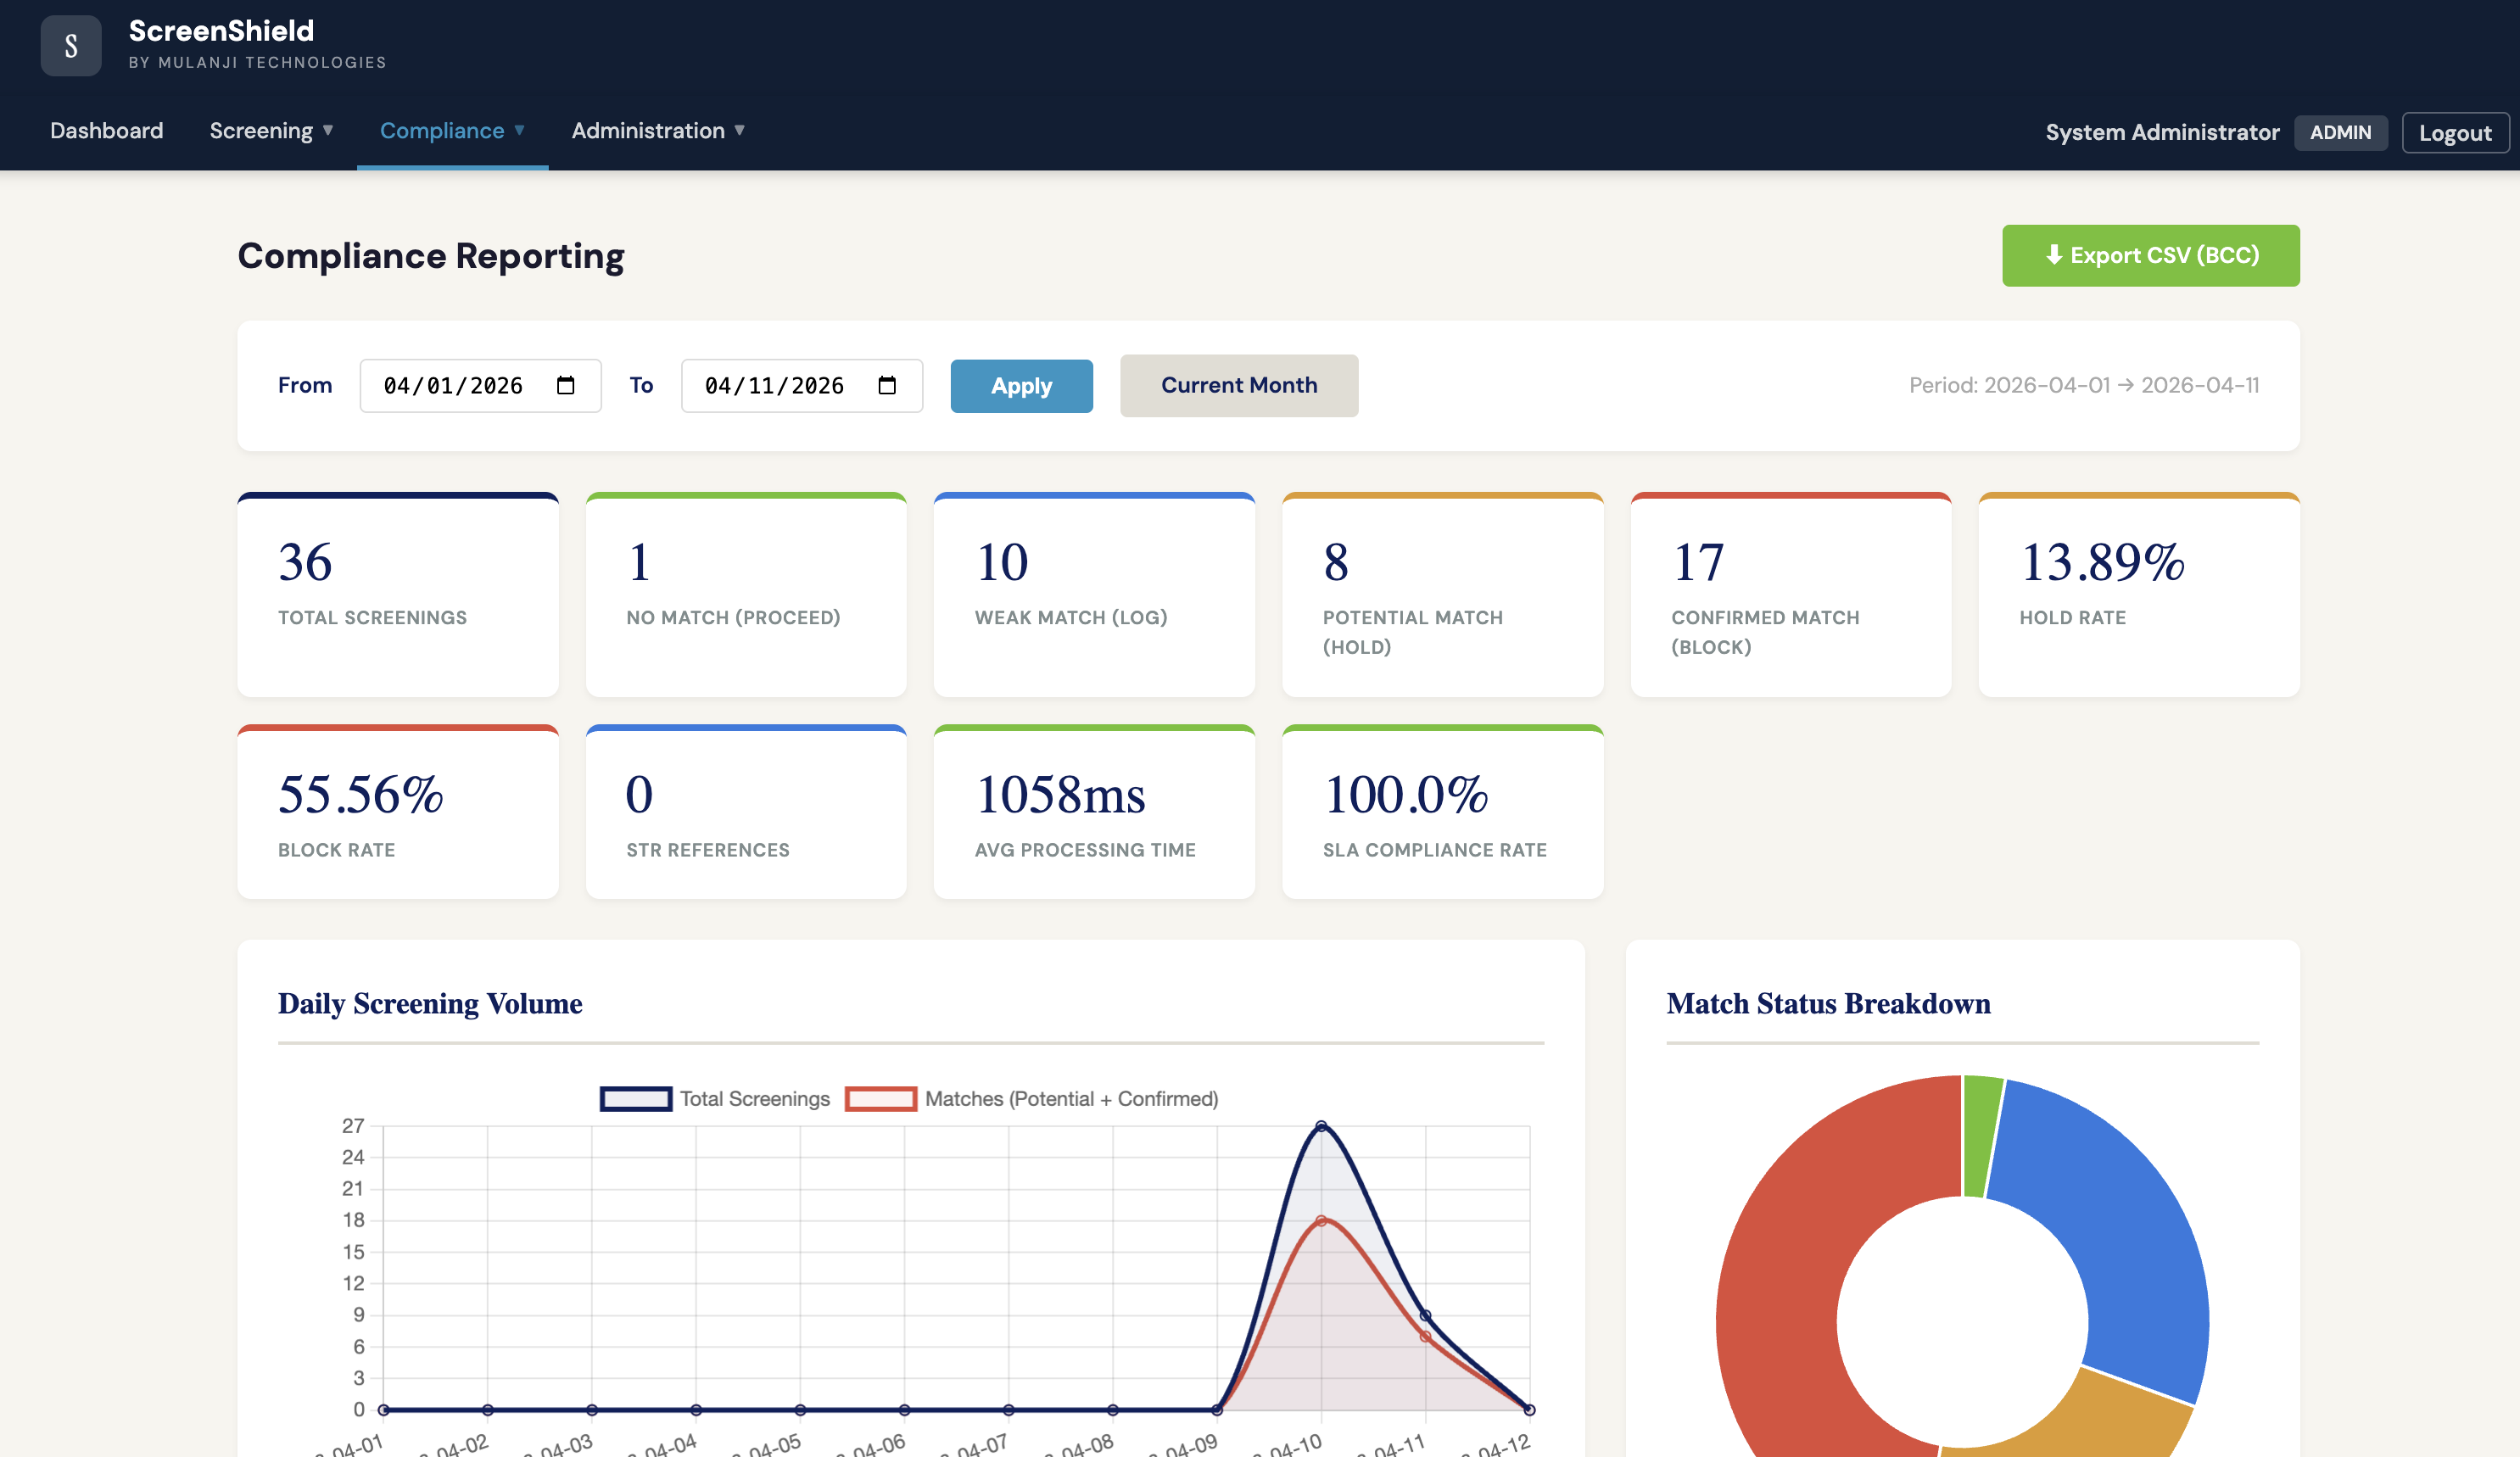This screenshot has width=2520, height=1457.
Task: Click the ScreenShield S logo icon
Action: tap(71, 46)
